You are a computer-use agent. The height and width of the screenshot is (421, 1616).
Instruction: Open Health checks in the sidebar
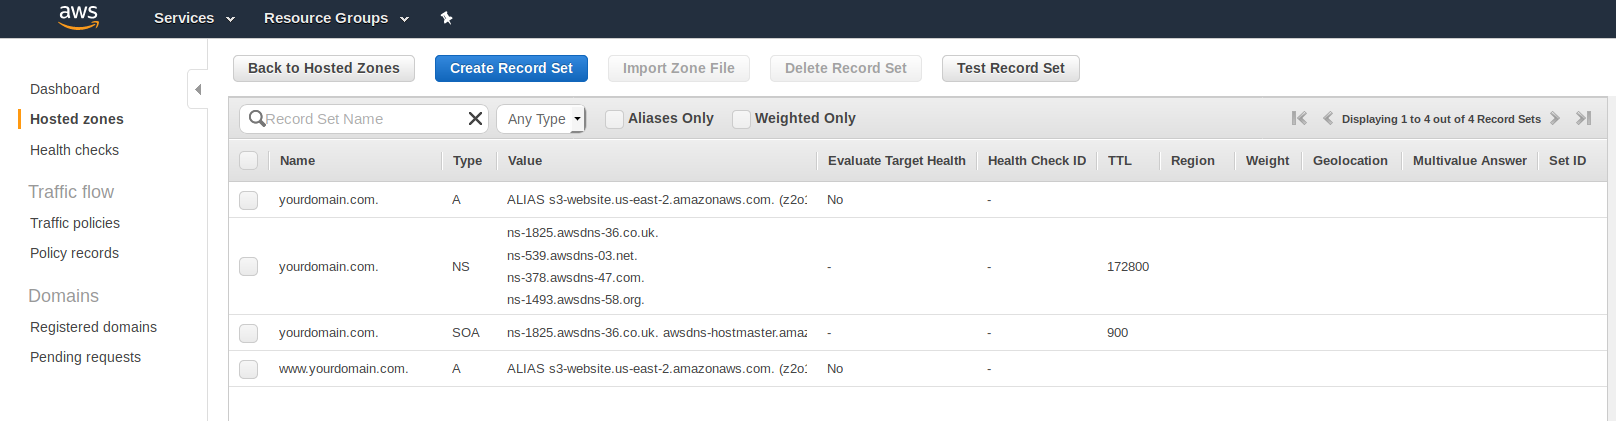[74, 150]
